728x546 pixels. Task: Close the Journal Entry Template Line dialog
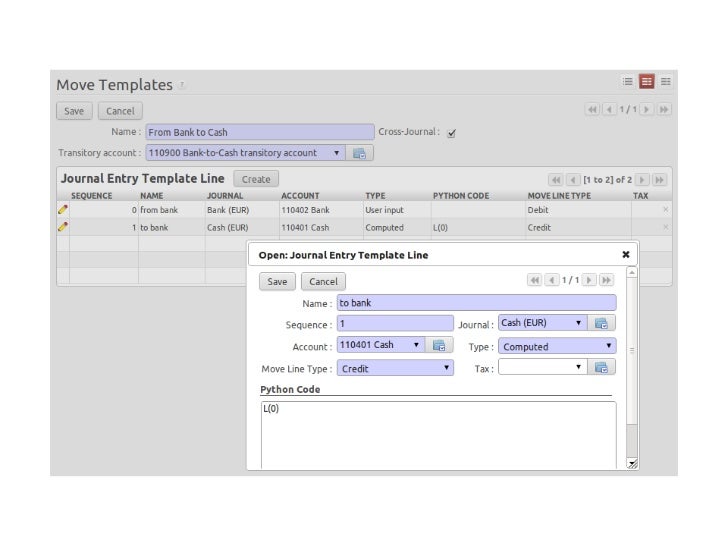point(626,254)
